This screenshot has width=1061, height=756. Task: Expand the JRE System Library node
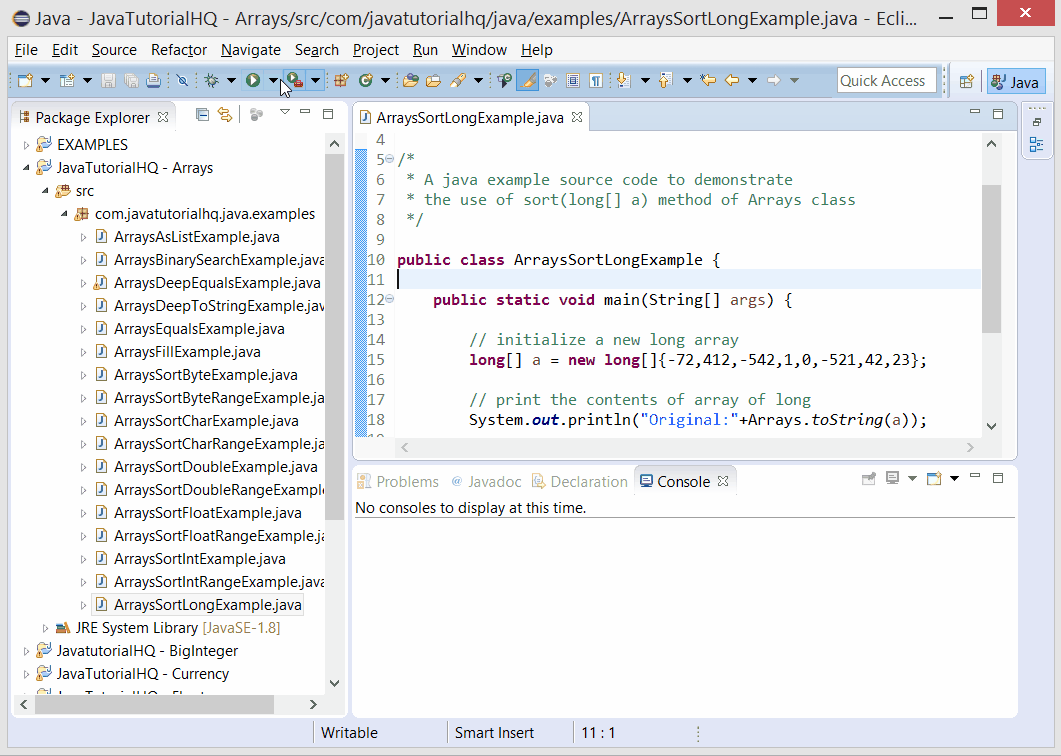[x=45, y=627]
